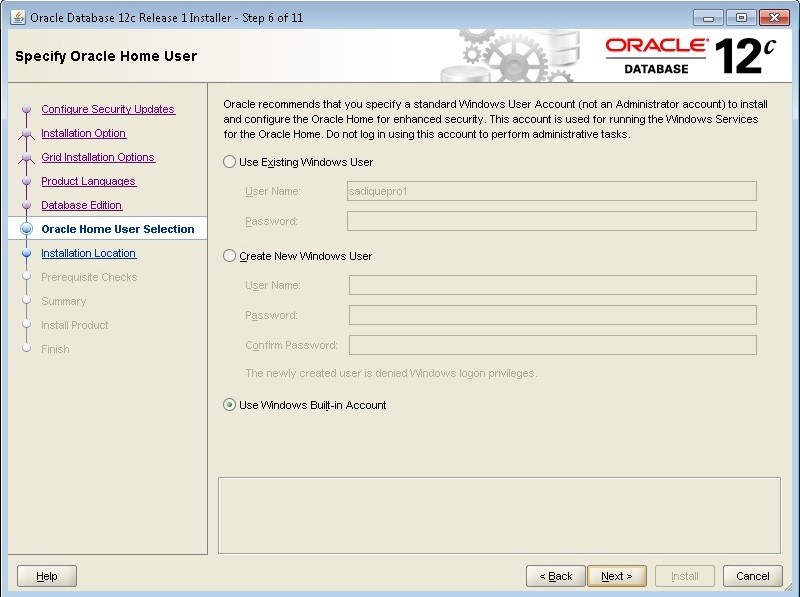Go to Installation Option step
This screenshot has height=597, width=800.
tap(84, 133)
